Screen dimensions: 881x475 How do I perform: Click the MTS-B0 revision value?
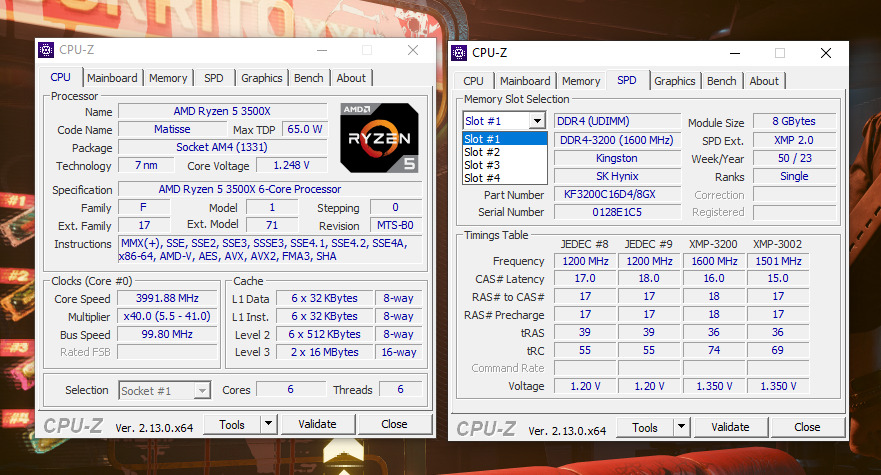(x=395, y=225)
